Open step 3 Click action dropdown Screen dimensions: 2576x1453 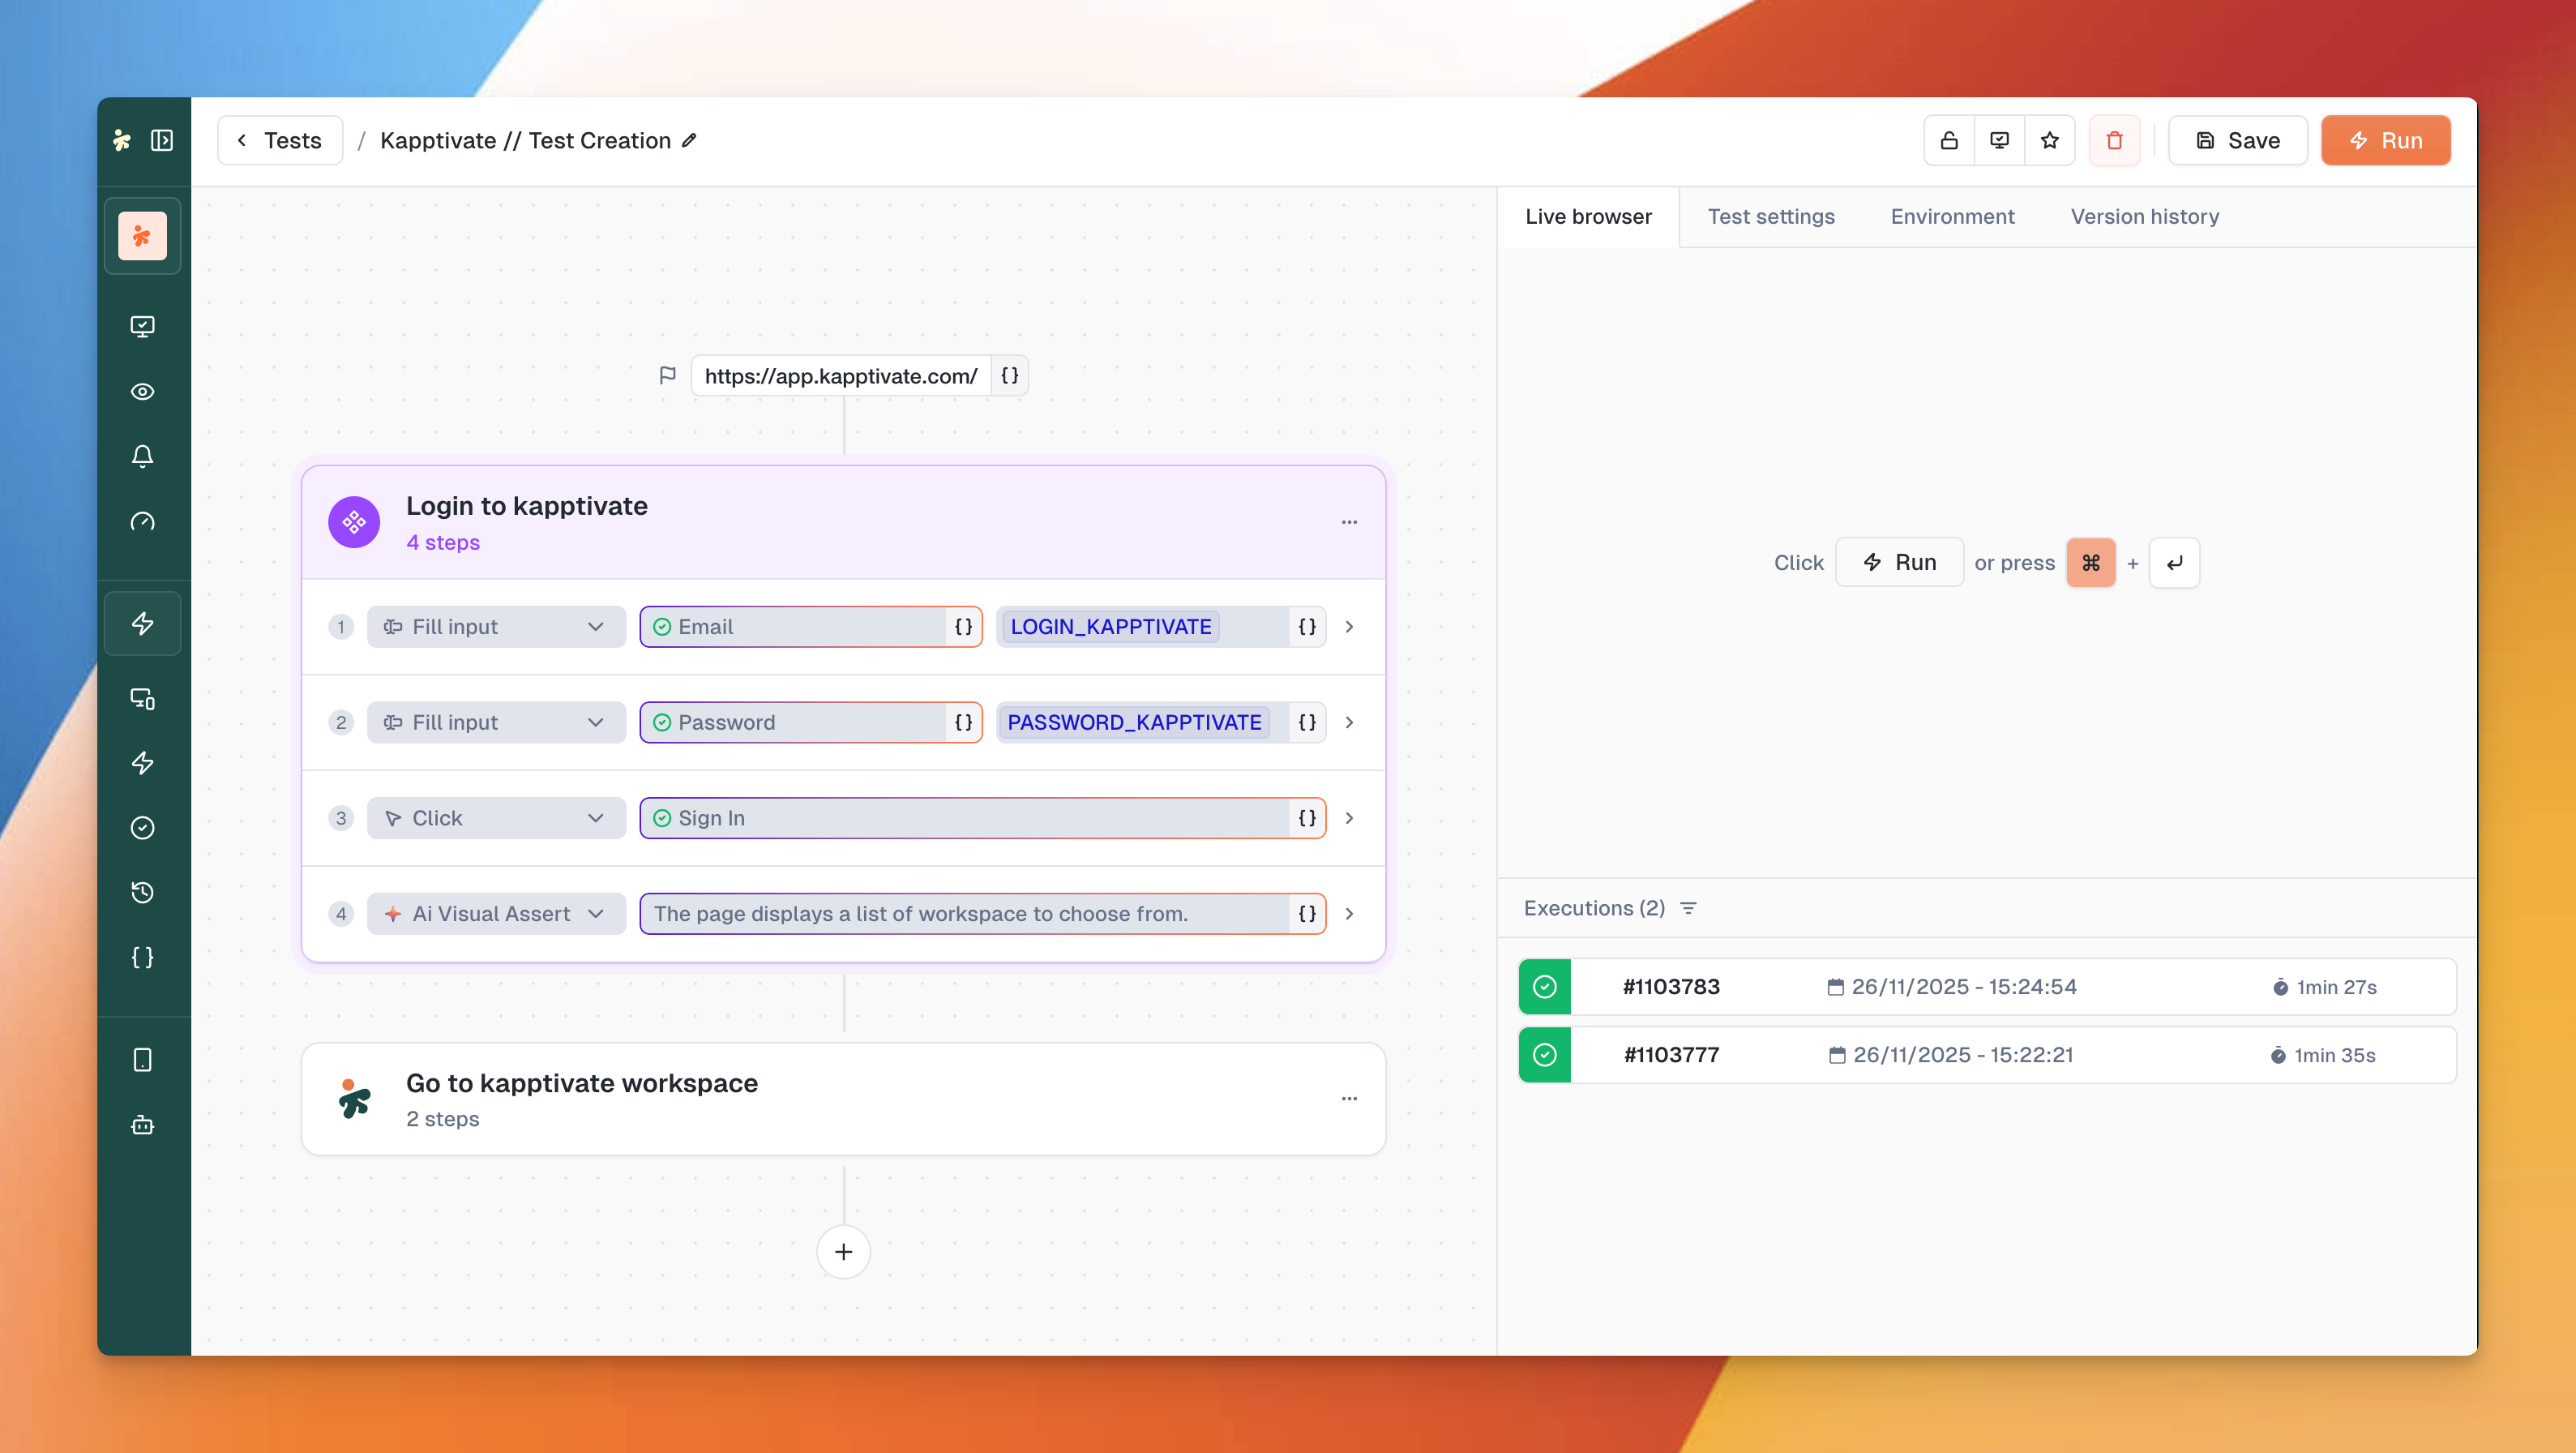click(x=496, y=818)
